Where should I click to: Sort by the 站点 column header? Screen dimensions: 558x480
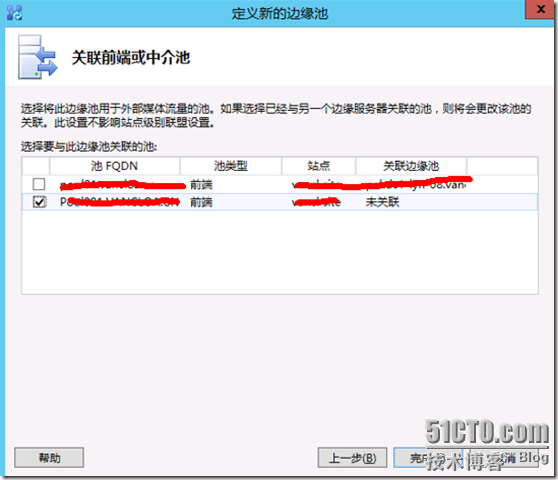click(319, 166)
